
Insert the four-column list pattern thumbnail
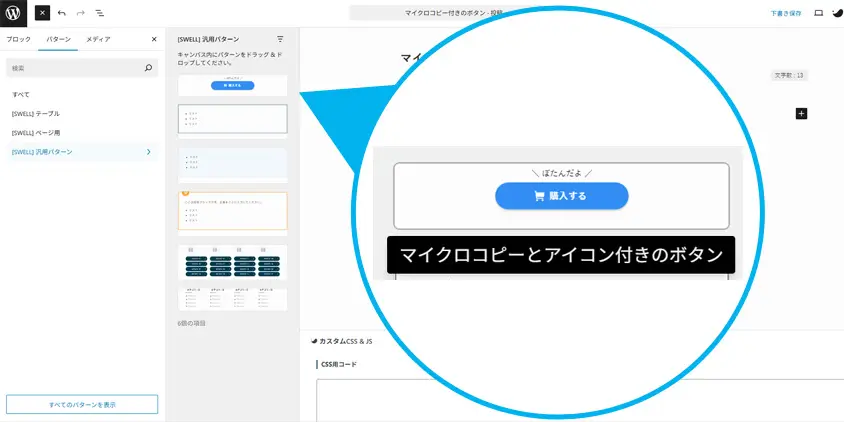[x=233, y=299]
